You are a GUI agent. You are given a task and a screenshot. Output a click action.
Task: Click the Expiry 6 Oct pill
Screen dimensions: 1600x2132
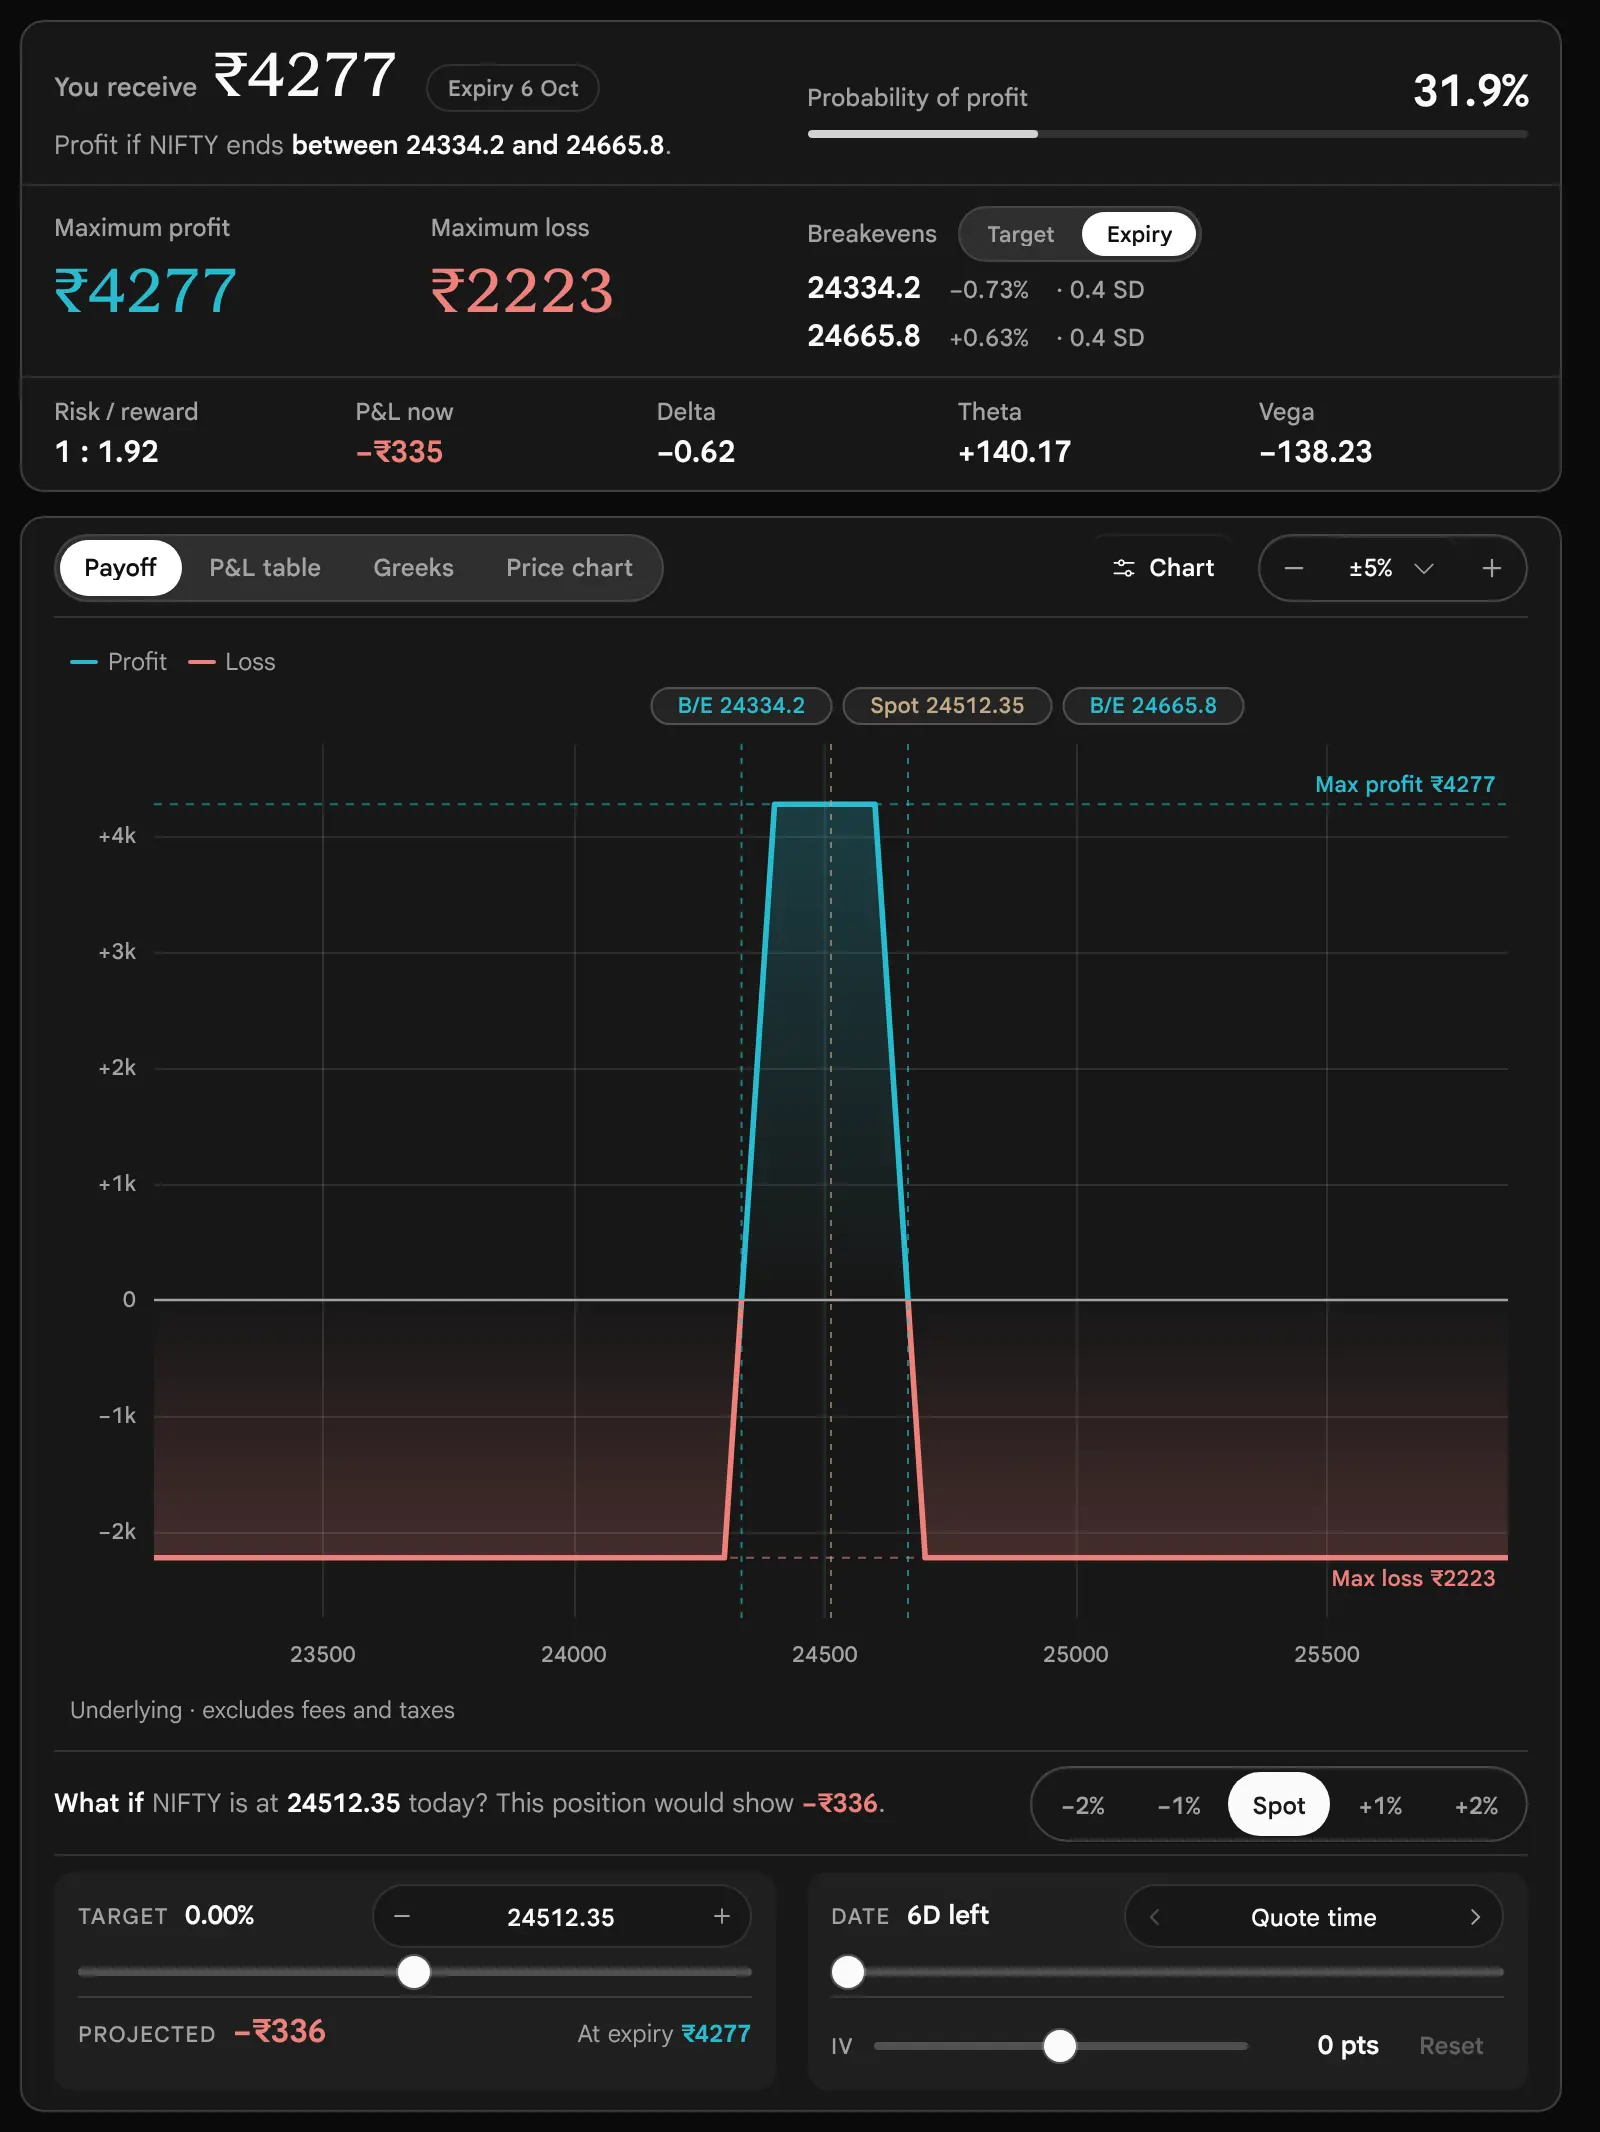(512, 88)
